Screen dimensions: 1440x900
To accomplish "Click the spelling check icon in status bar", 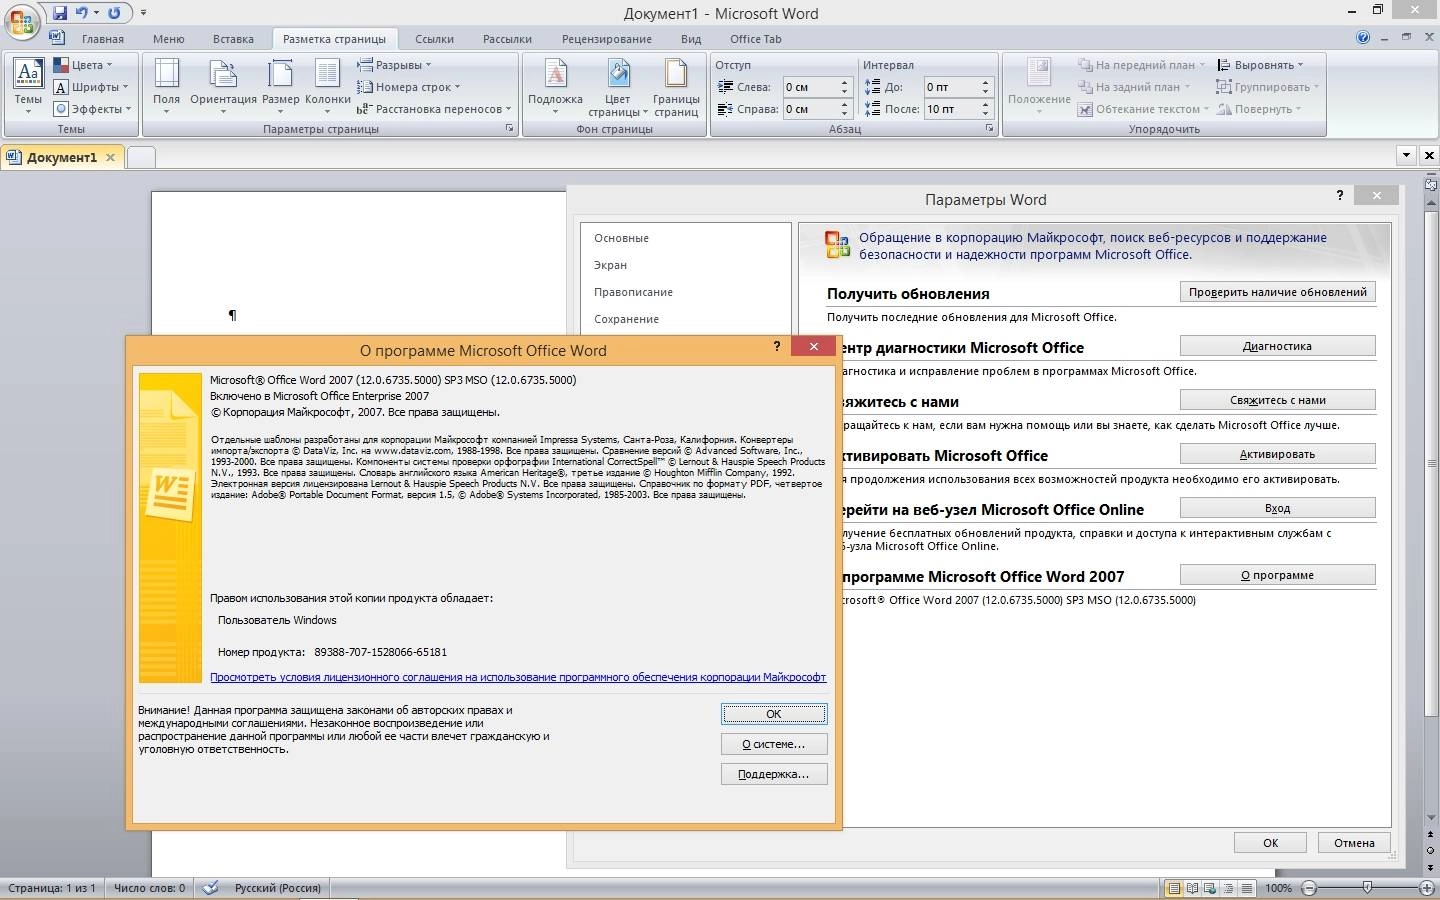I will coord(210,887).
